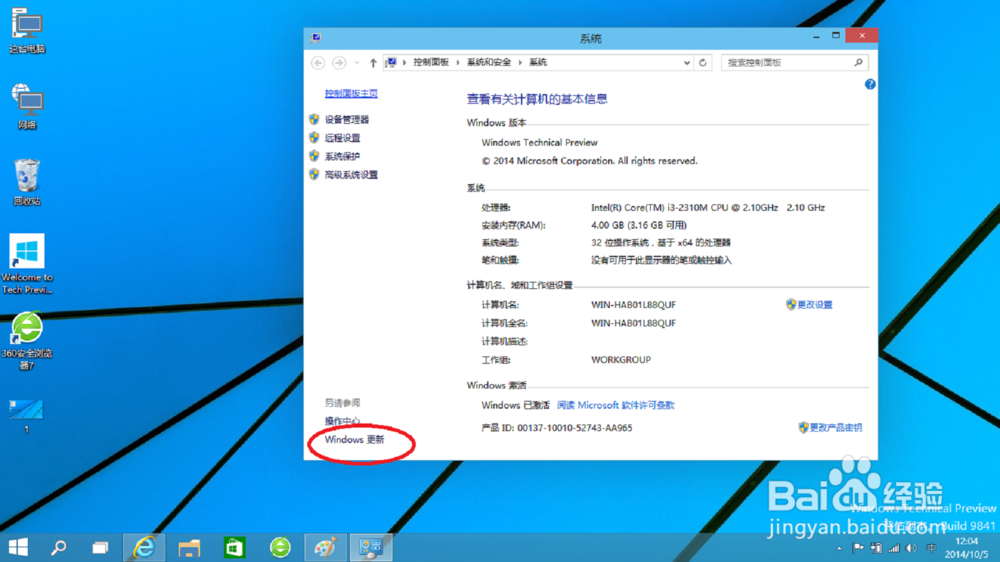1000x562 pixels.
Task: Select the computer name WIN-HAB01L88QUF text
Action: coord(633,305)
